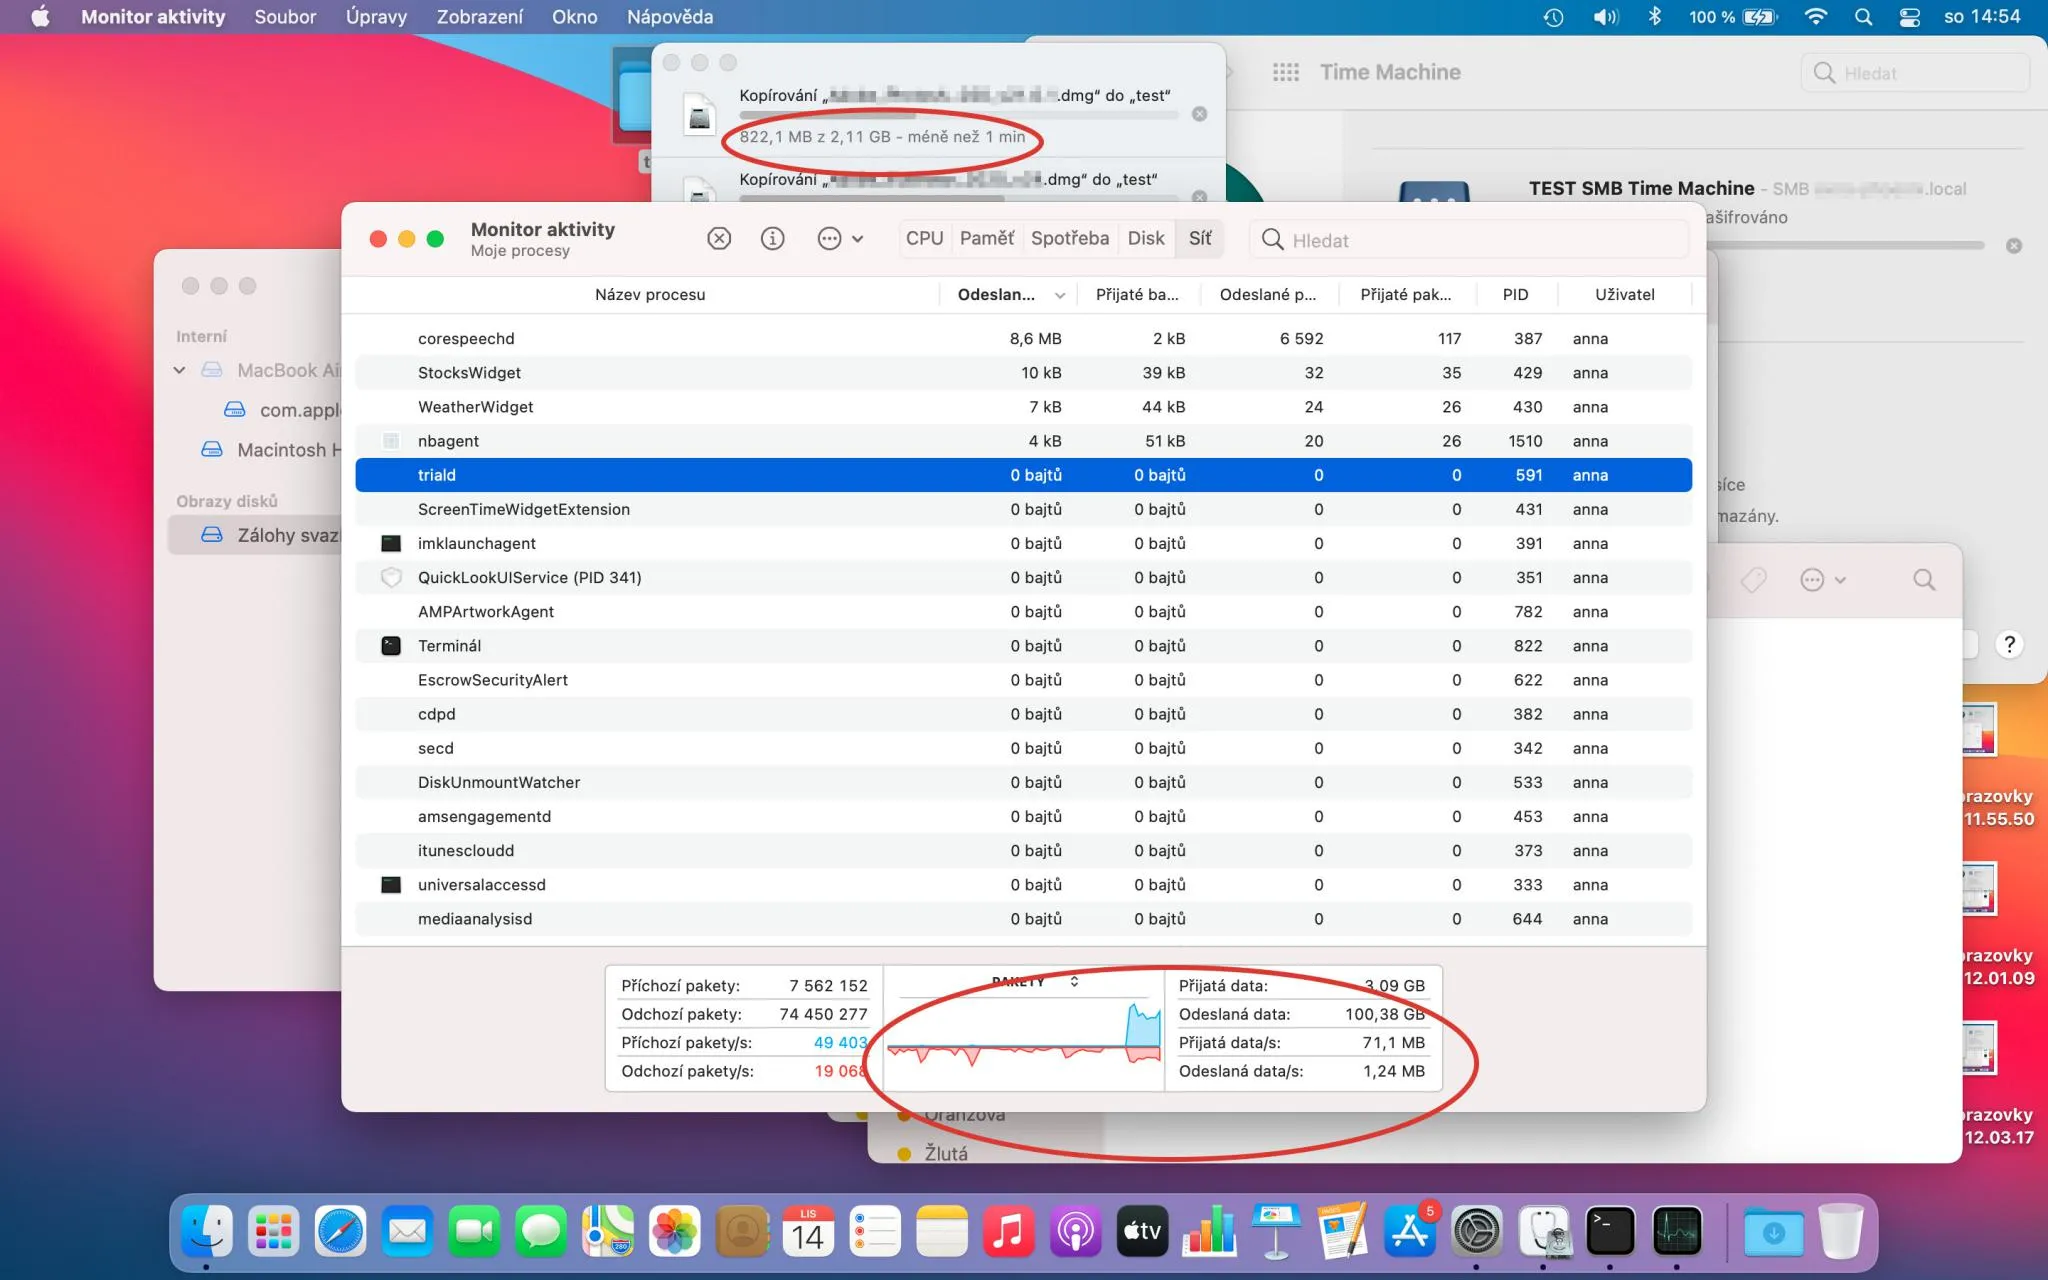This screenshot has width=2048, height=1280.
Task: Select the Macintosh HD volume in Disk Utility sidebar
Action: [x=270, y=450]
